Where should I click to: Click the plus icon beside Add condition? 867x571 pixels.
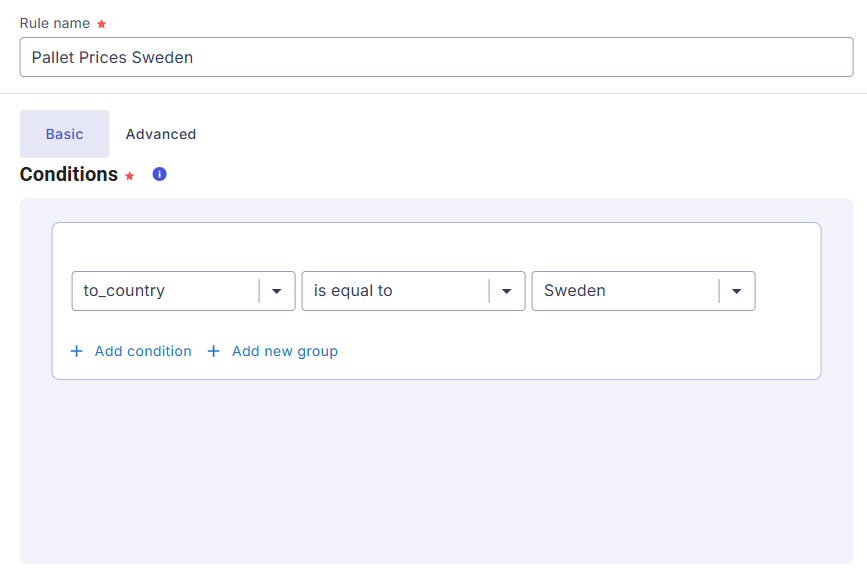[x=77, y=351]
